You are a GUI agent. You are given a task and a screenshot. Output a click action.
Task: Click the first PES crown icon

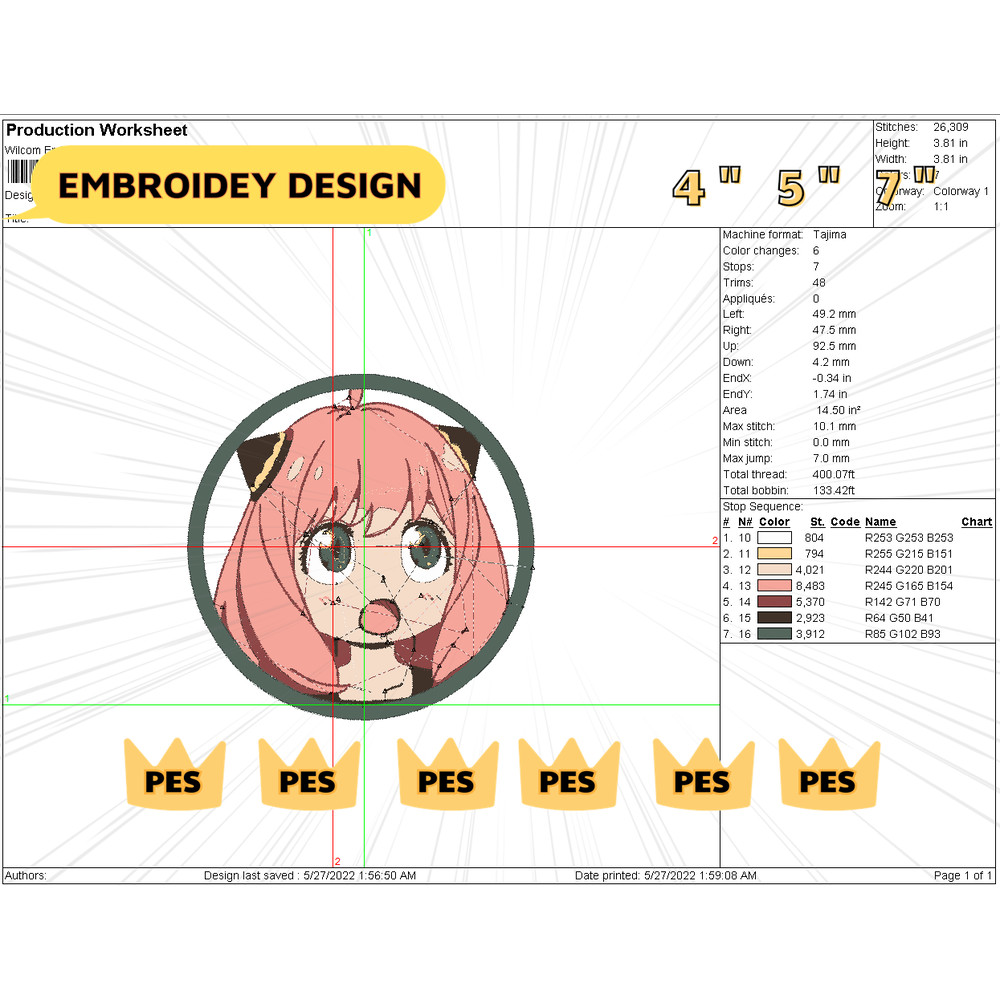click(x=172, y=778)
